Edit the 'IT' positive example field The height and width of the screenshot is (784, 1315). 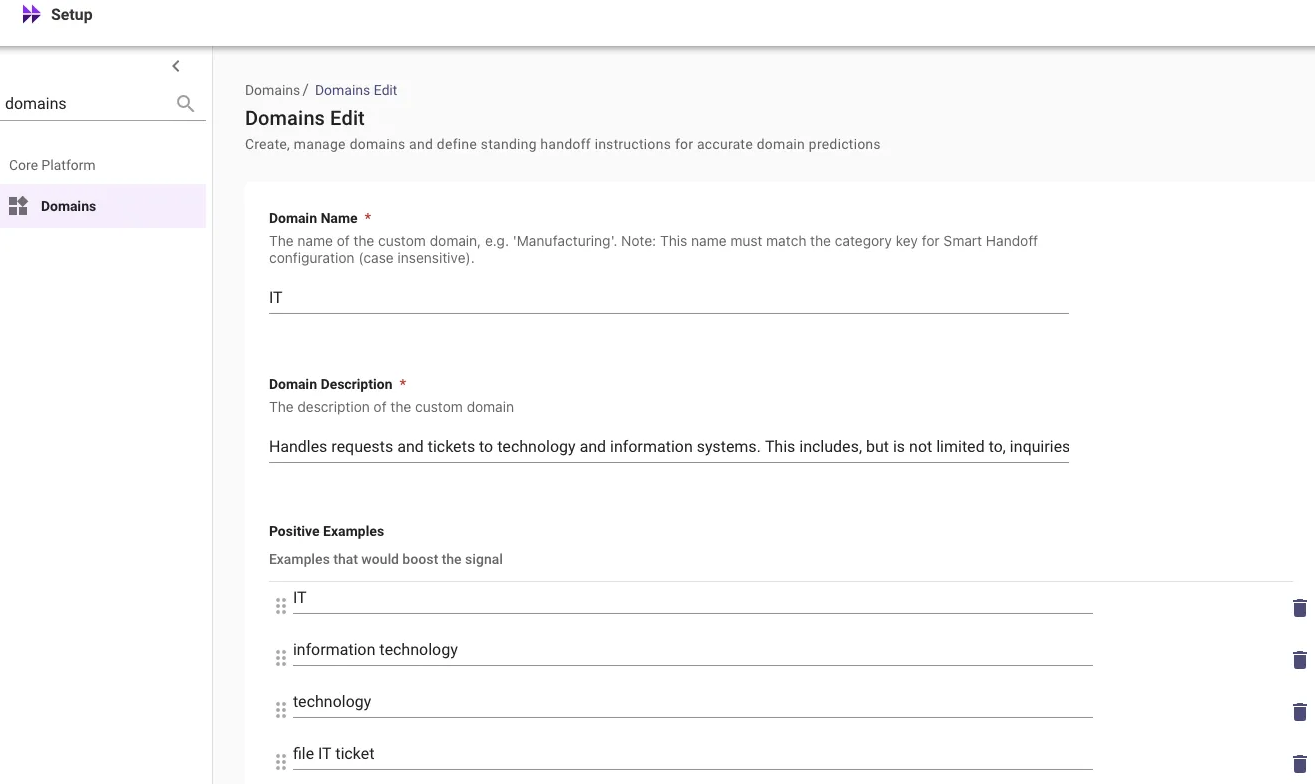692,599
